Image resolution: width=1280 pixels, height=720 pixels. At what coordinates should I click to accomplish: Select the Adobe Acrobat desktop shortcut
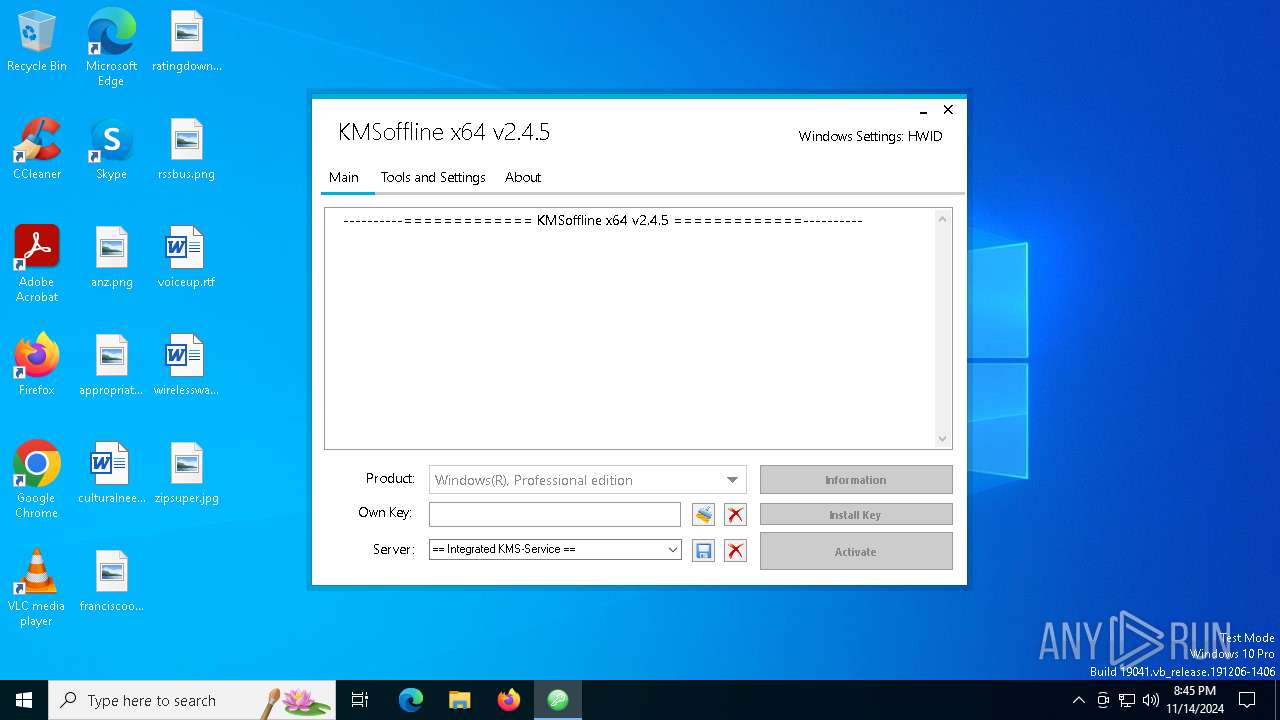pos(37,264)
